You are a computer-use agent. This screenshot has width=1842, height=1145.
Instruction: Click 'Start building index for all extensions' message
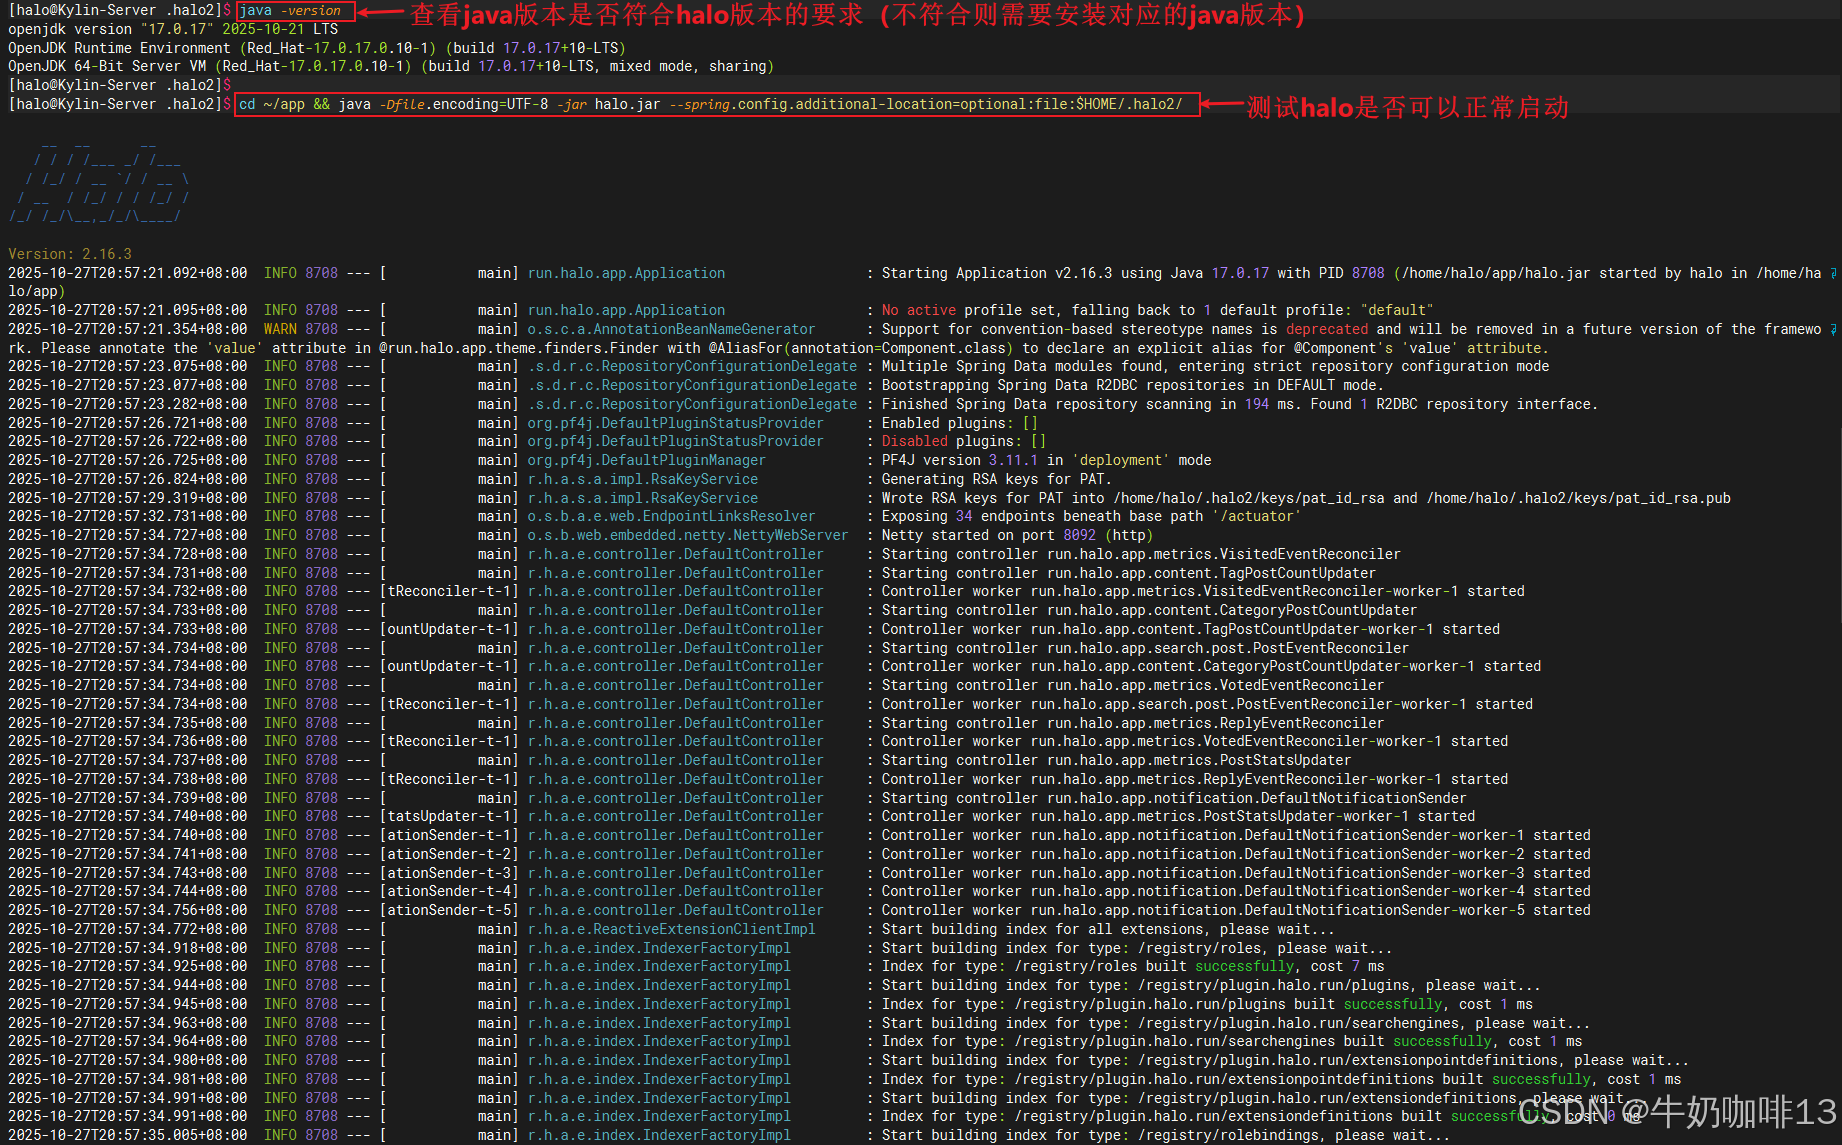1108,929
